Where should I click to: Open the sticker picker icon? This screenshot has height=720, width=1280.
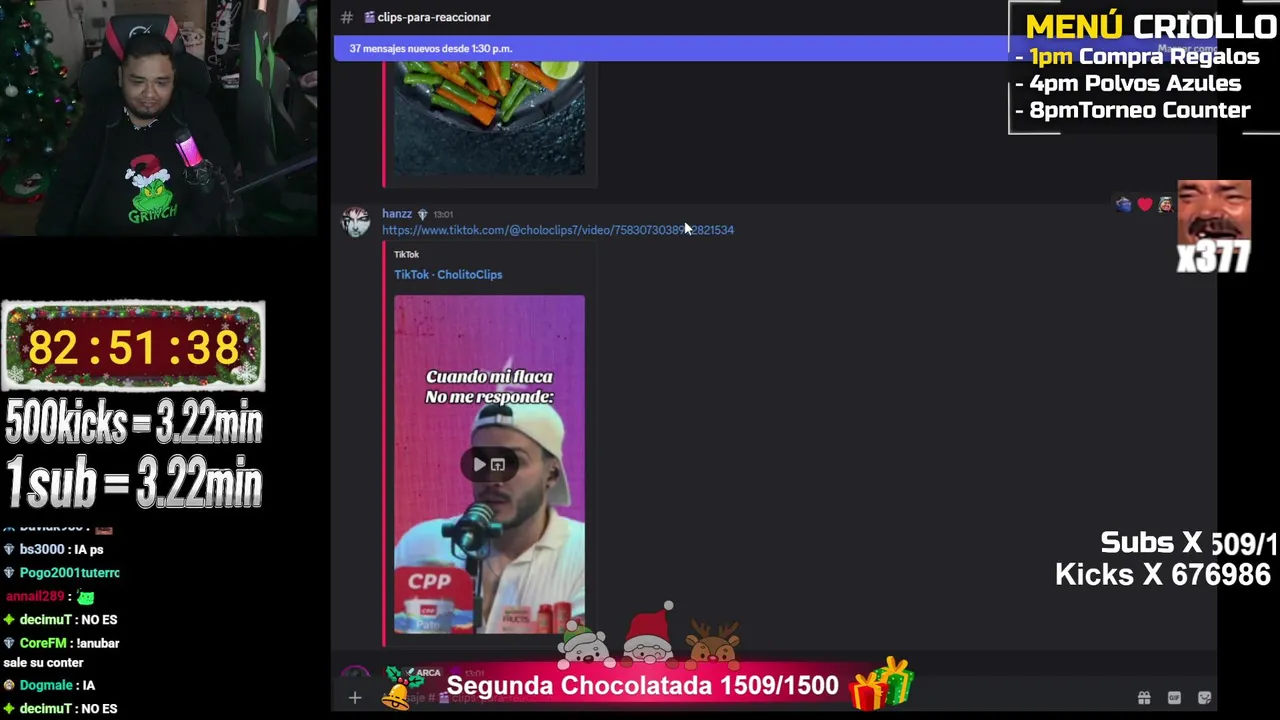(x=1204, y=698)
